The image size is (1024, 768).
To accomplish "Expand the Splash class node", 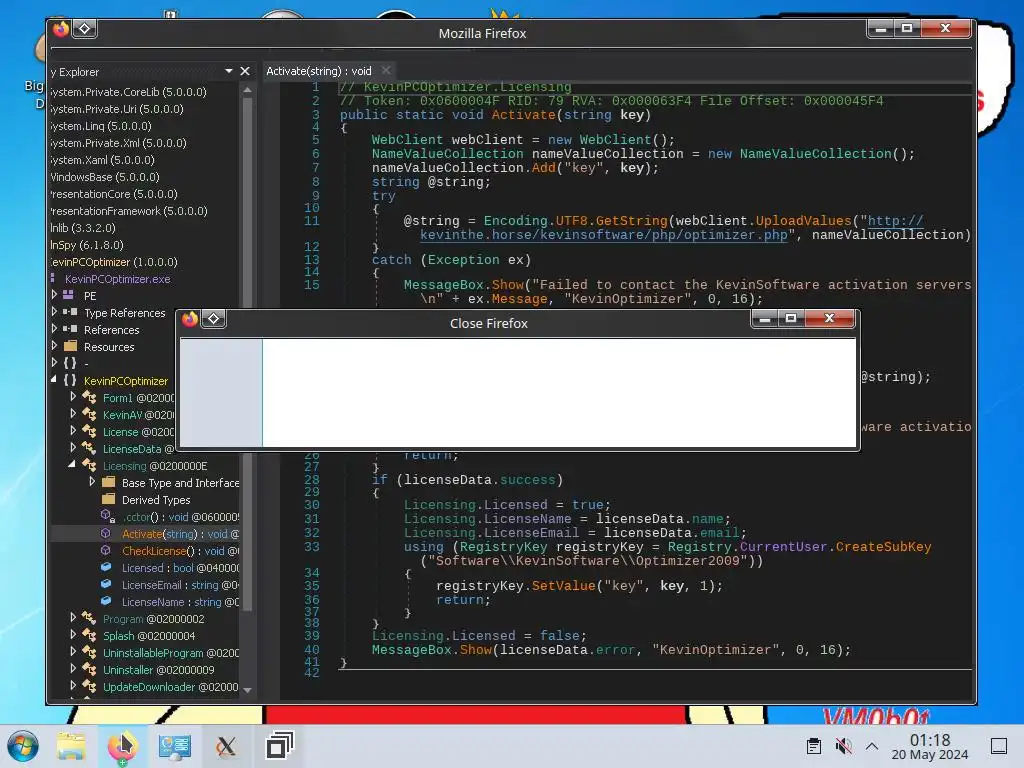I will 73,635.
